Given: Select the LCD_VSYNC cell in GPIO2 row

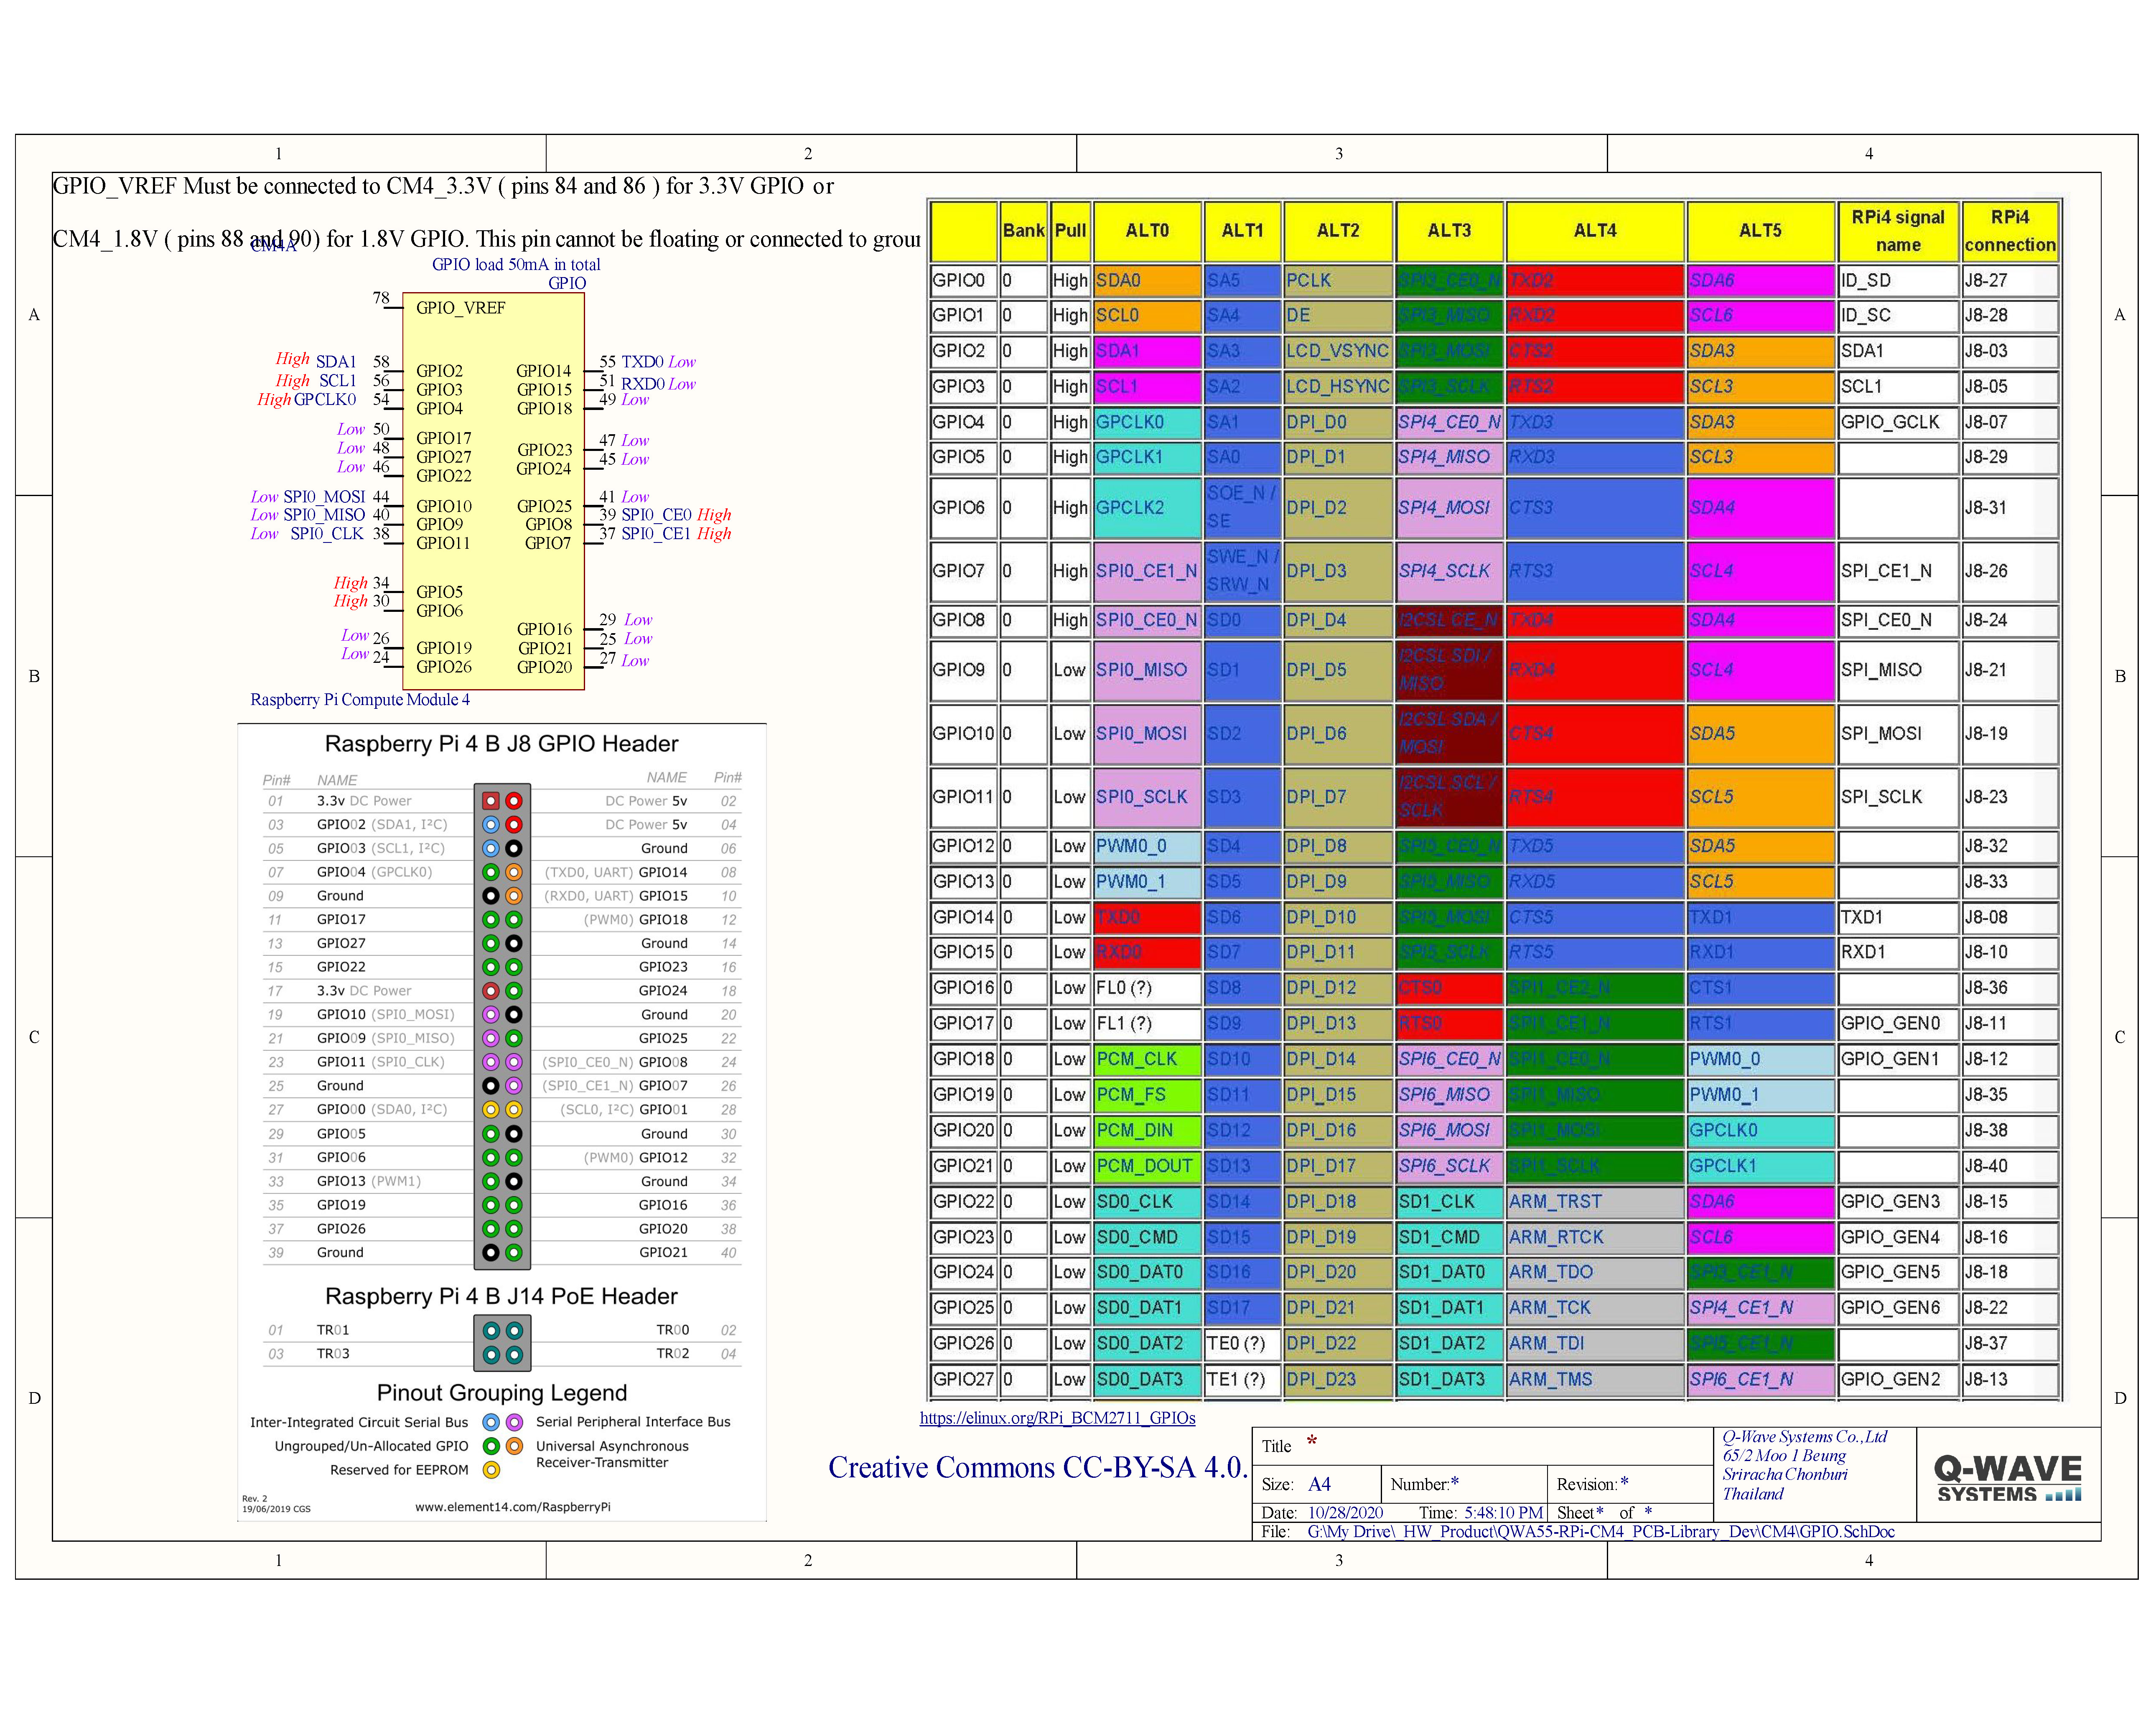Looking at the screenshot, I should point(1338,351).
